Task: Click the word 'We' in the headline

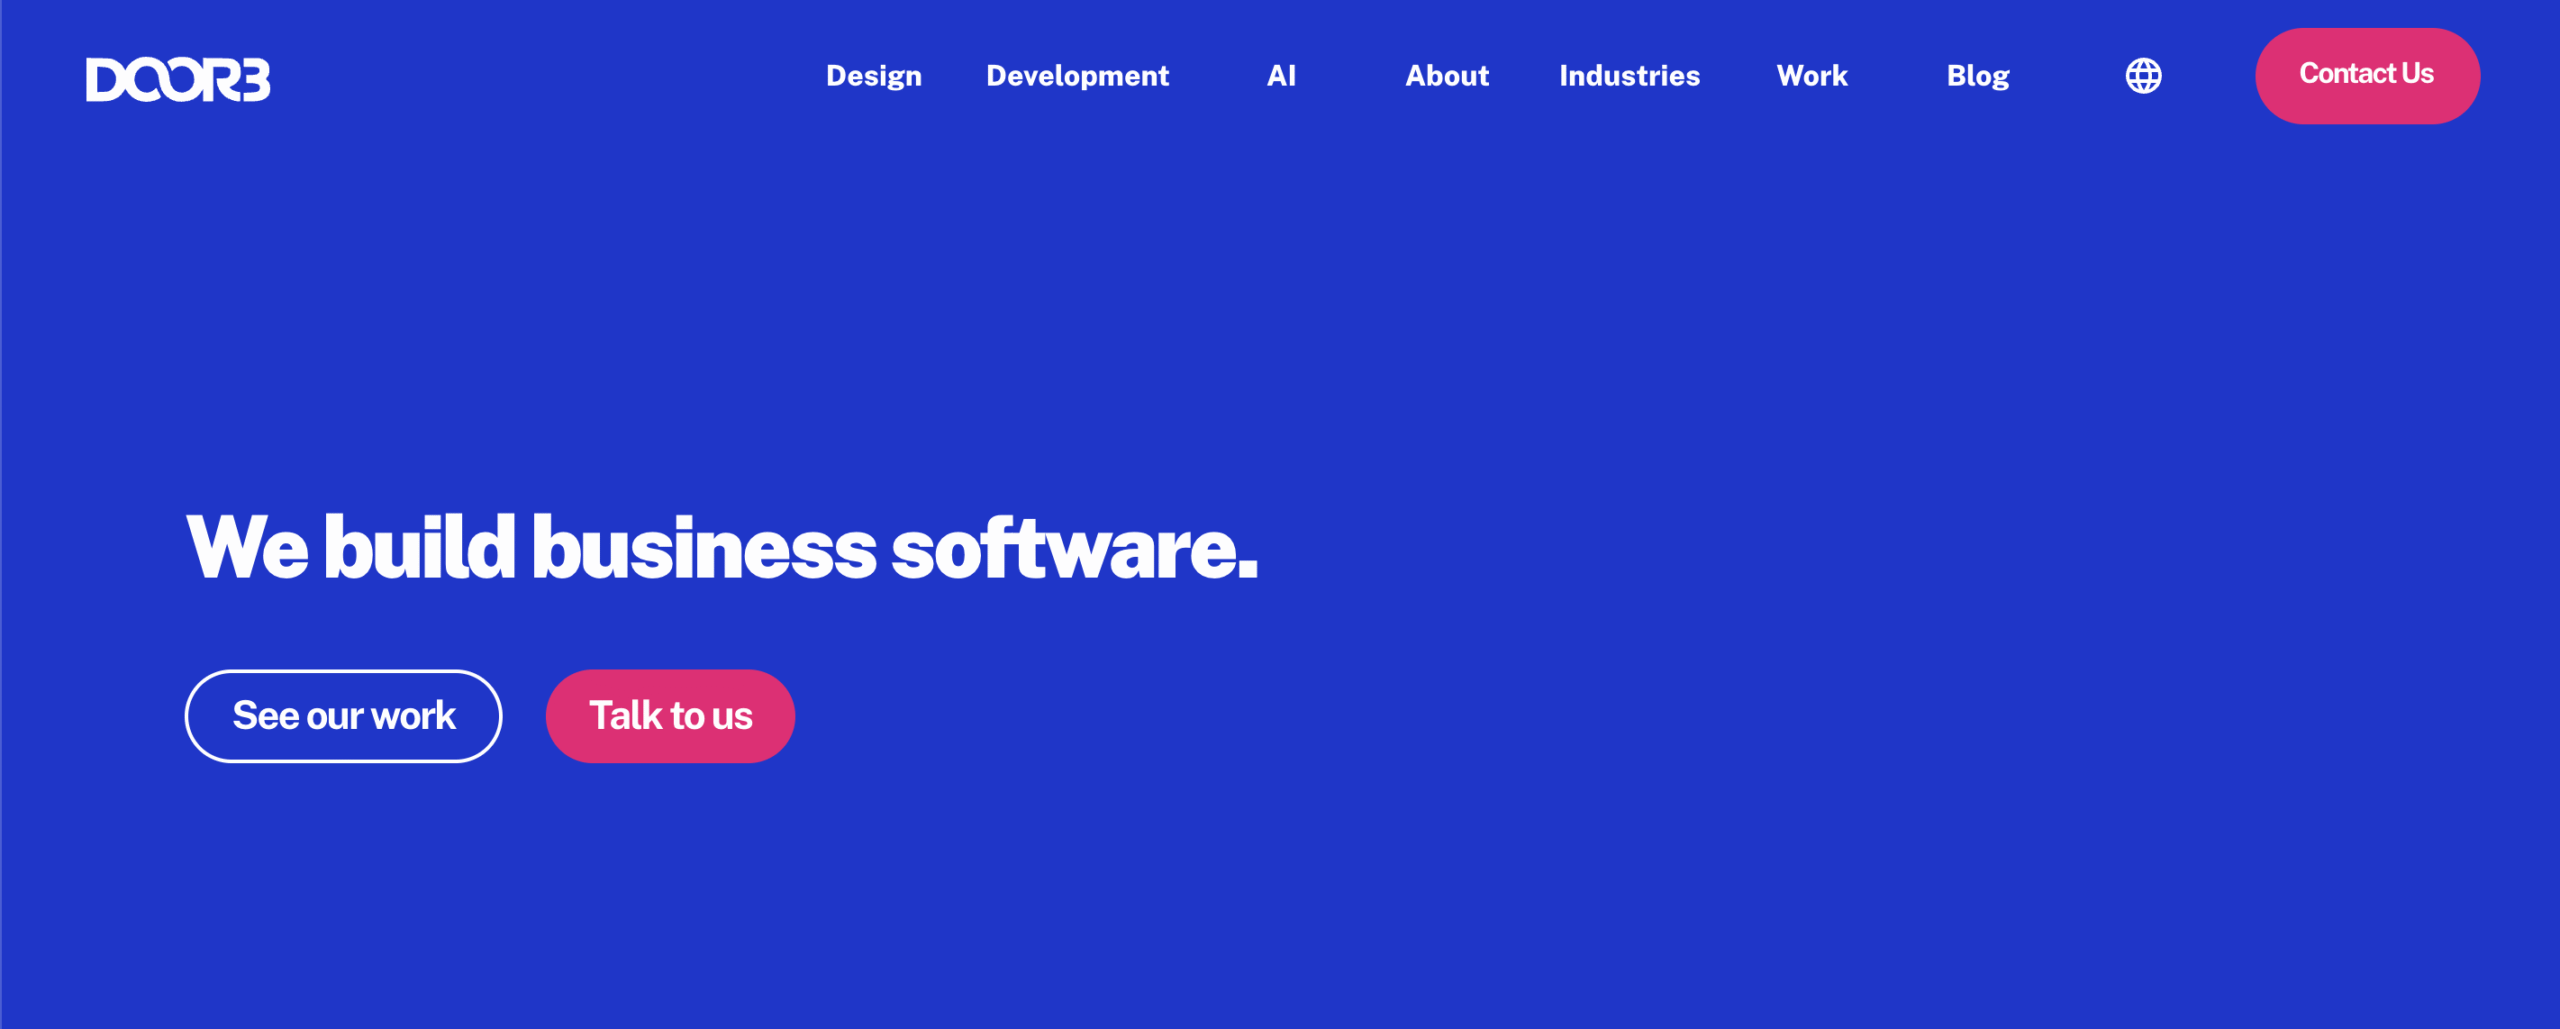Action: [x=247, y=548]
